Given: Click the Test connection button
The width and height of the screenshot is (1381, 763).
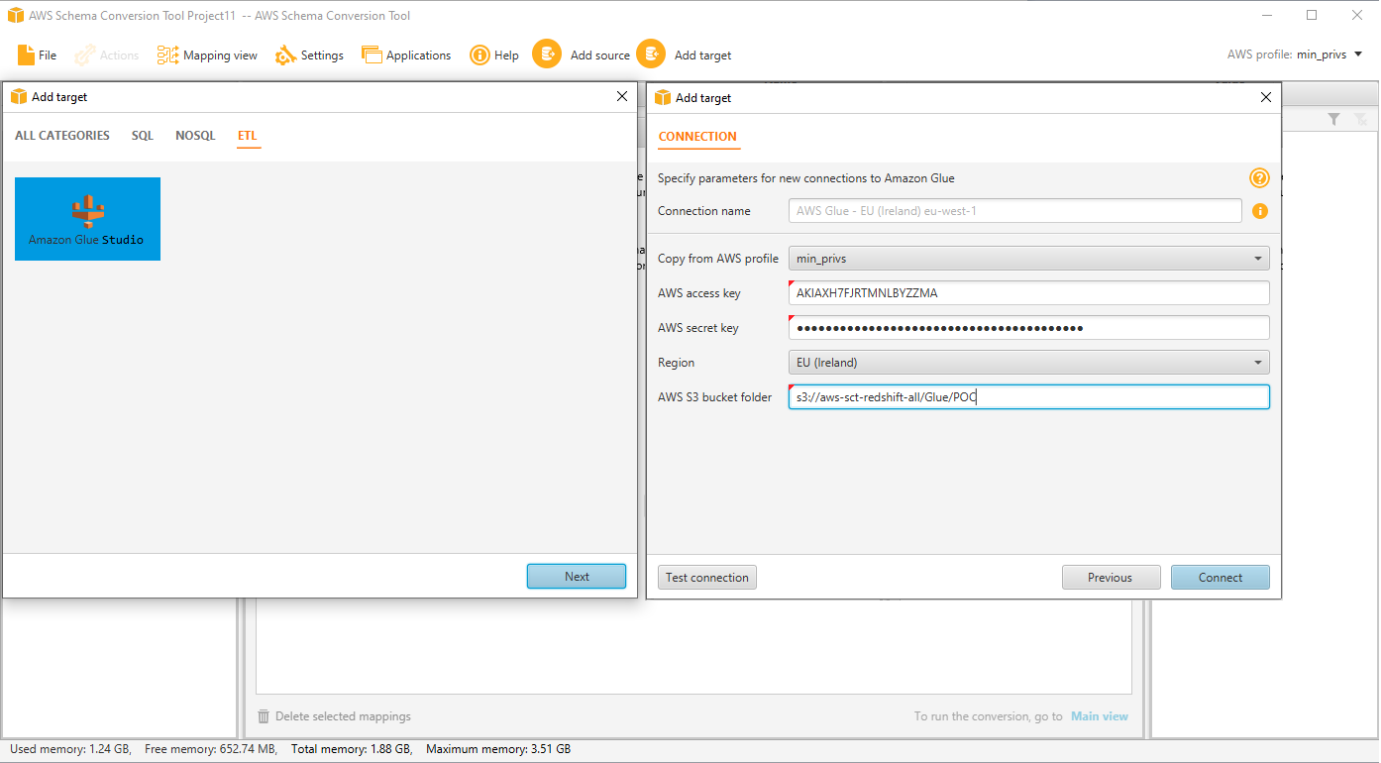Looking at the screenshot, I should (x=707, y=577).
